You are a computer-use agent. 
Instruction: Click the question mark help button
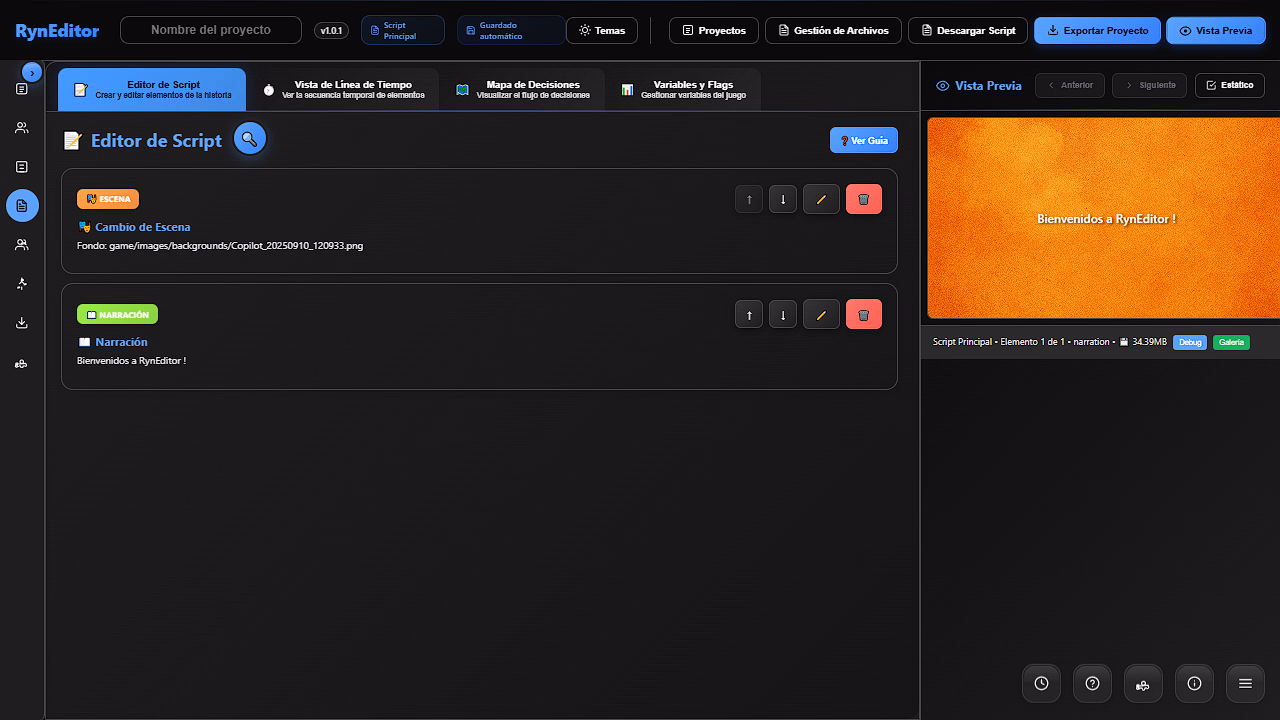click(x=1092, y=683)
